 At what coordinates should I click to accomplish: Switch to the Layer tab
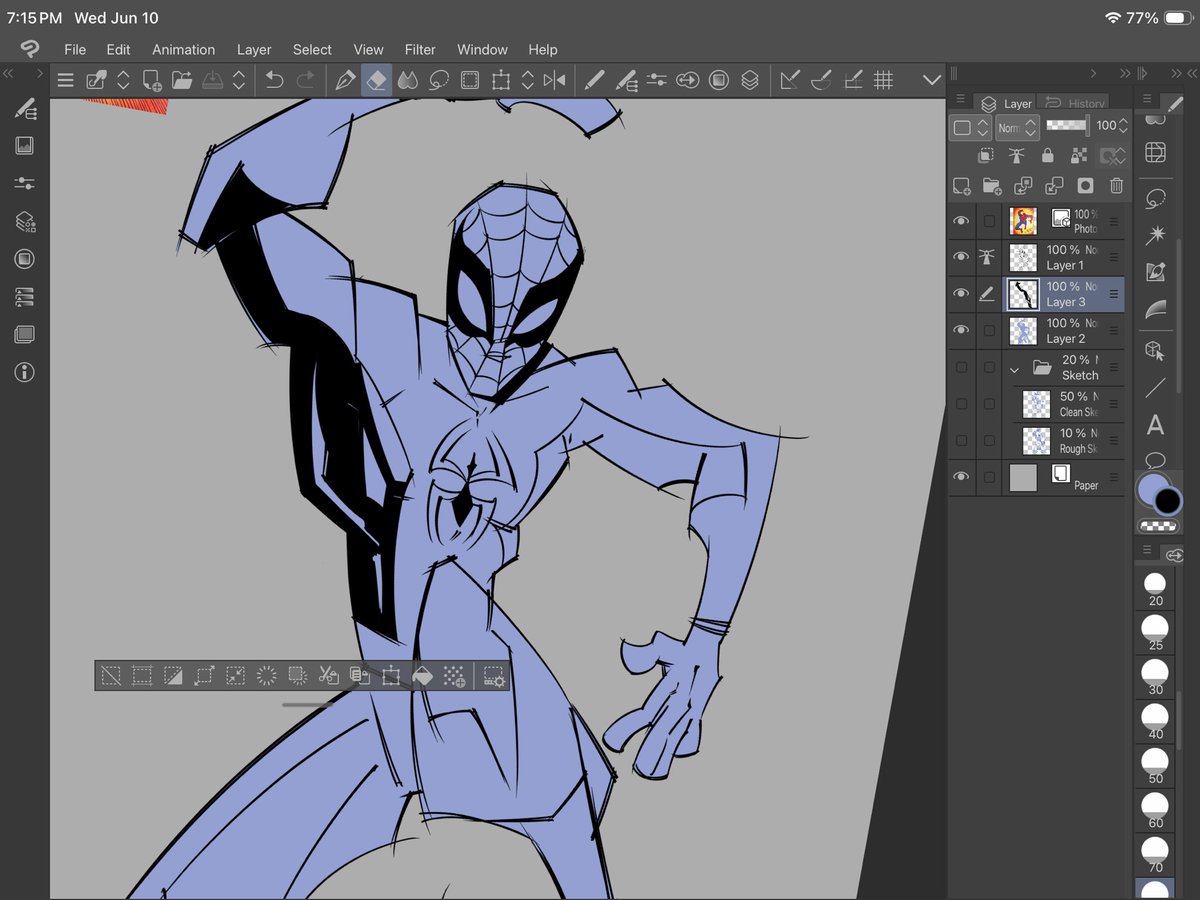(1007, 103)
